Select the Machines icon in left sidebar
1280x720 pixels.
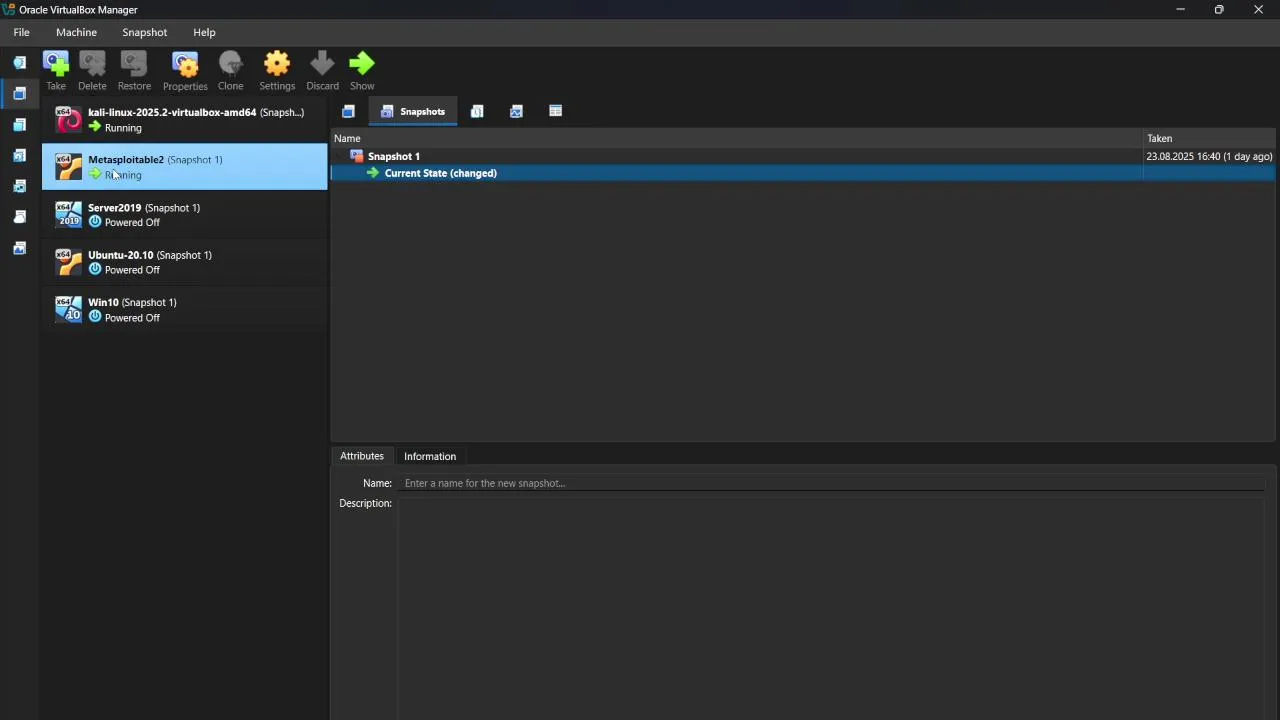click(19, 94)
